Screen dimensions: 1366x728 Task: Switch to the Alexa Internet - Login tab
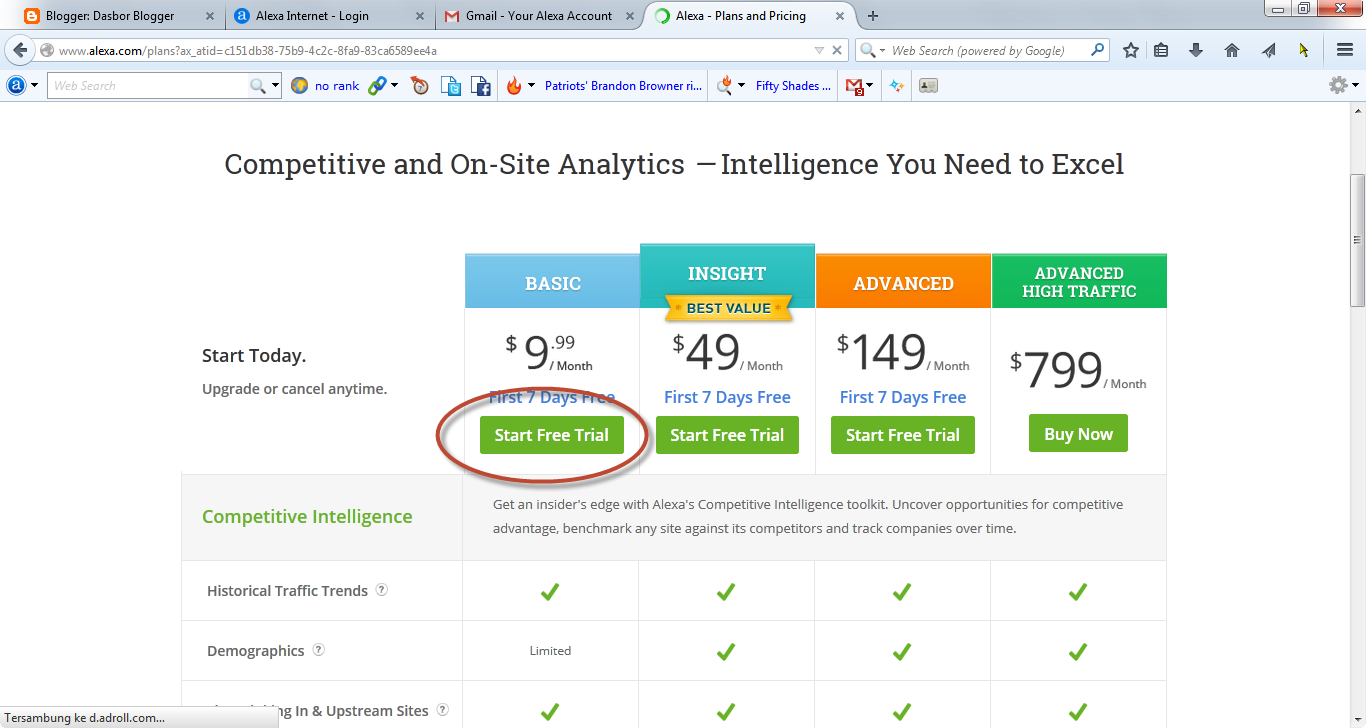(328, 15)
